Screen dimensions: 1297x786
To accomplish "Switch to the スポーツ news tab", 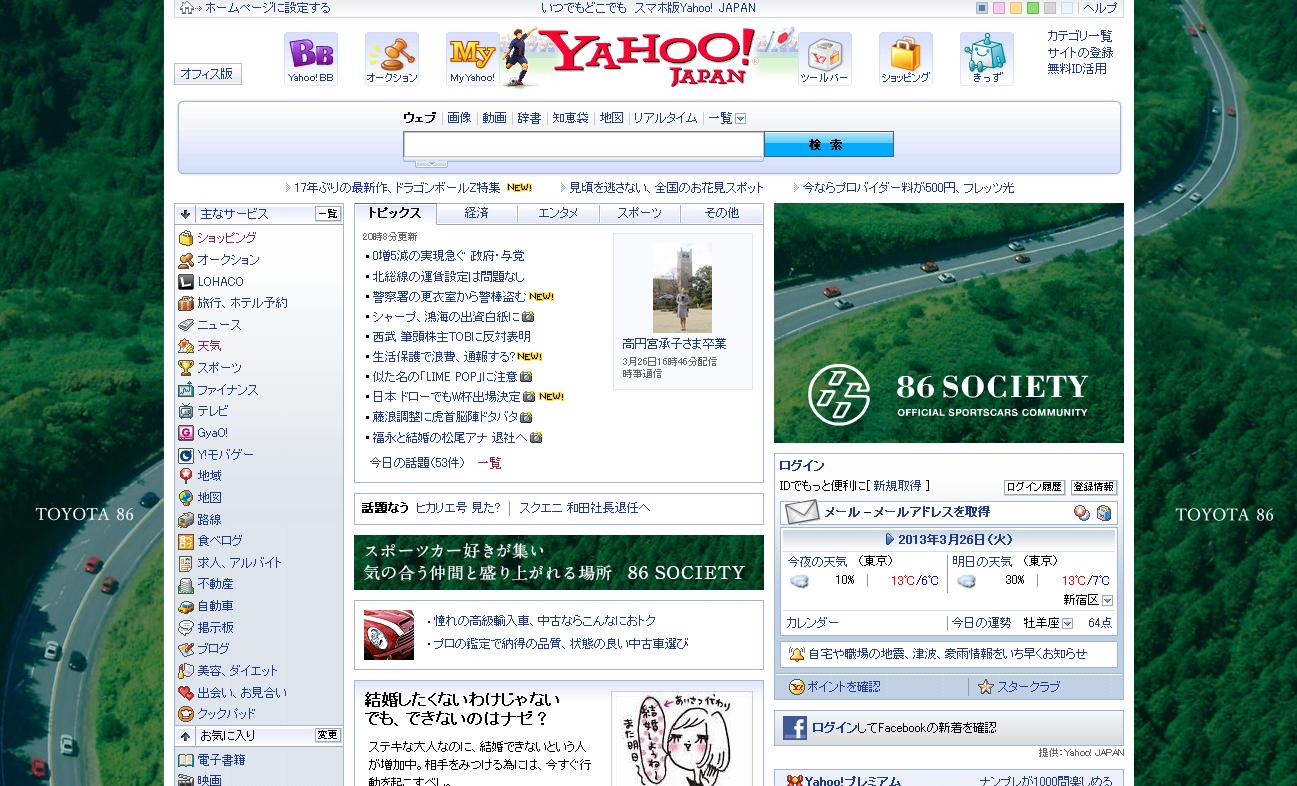I will (x=639, y=213).
